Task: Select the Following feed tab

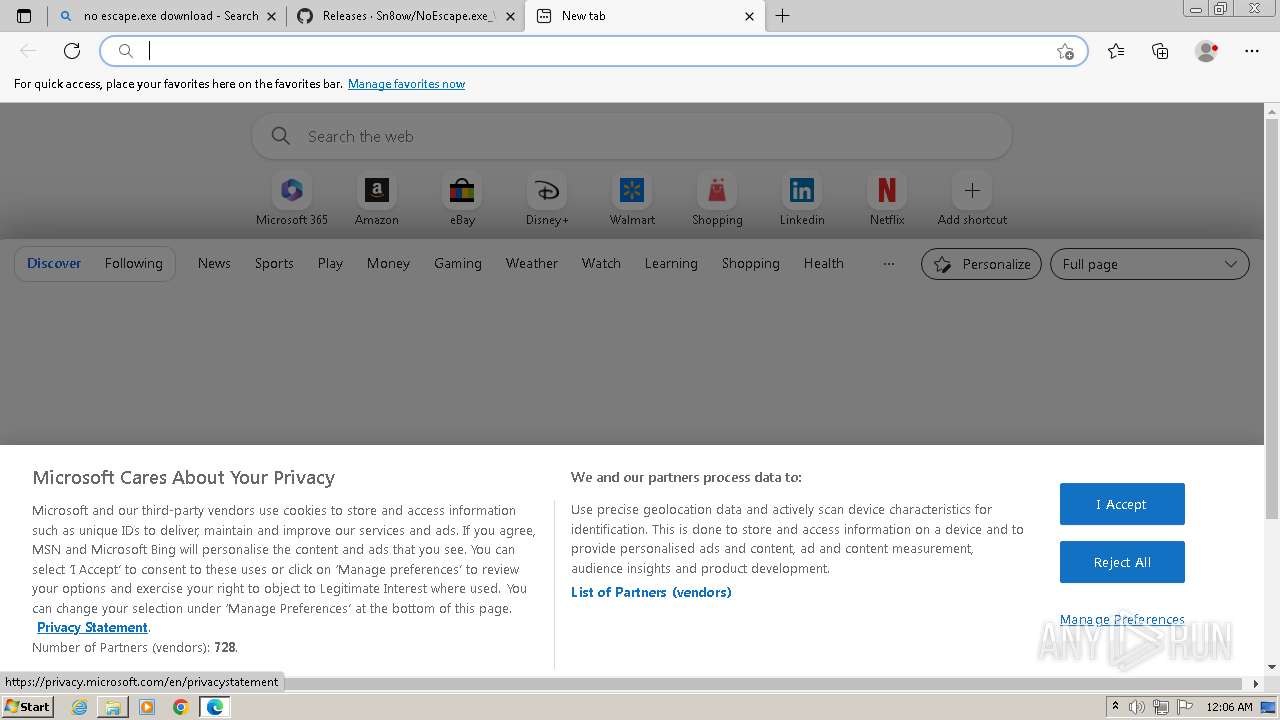Action: point(134,264)
